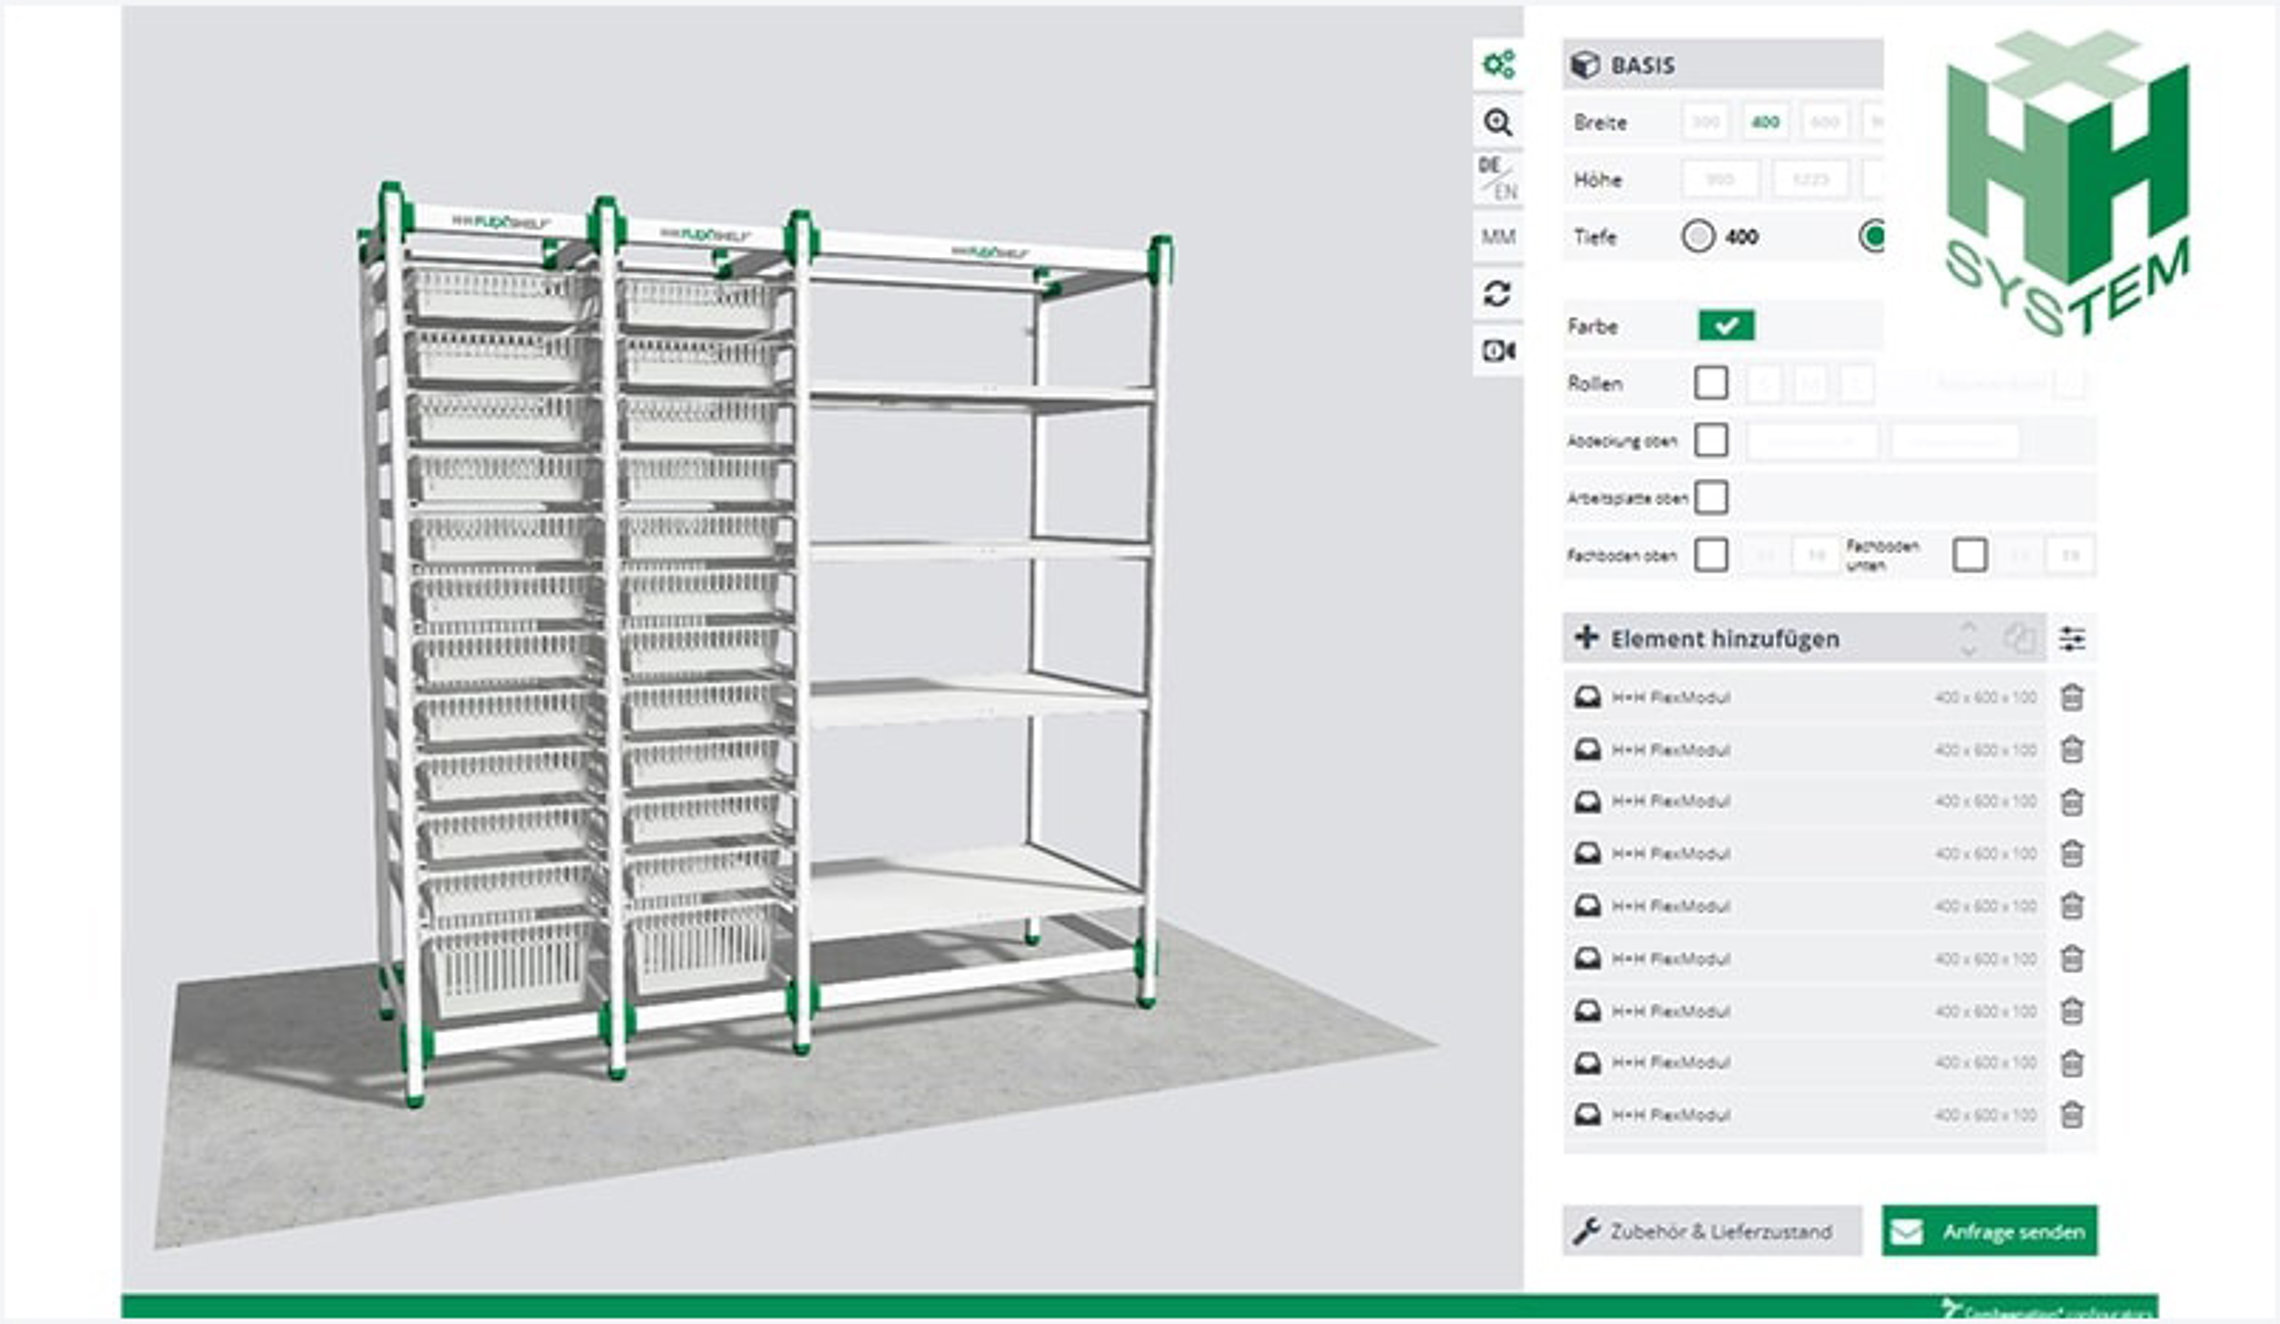Tick the Arbeitsplatte oben checkbox
The width and height of the screenshot is (2280, 1324).
[x=1711, y=497]
